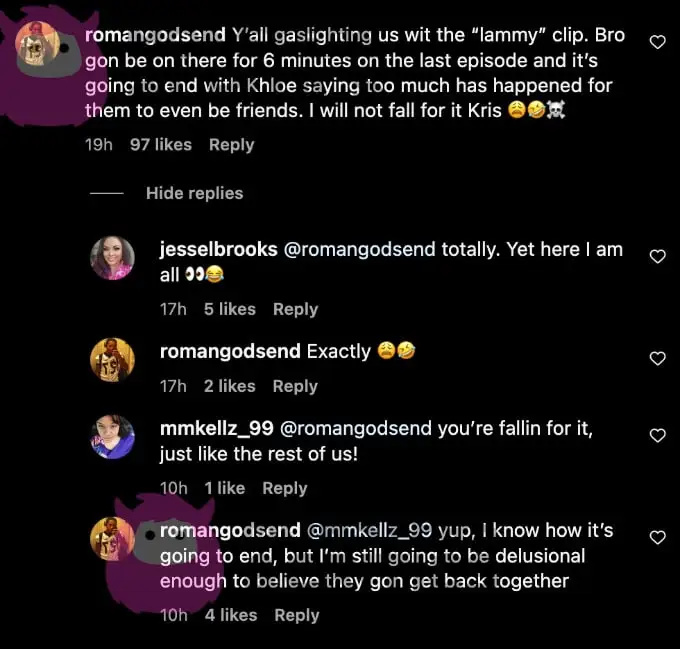Open mmkellz_99 username link
The height and width of the screenshot is (649, 680).
(x=217, y=429)
